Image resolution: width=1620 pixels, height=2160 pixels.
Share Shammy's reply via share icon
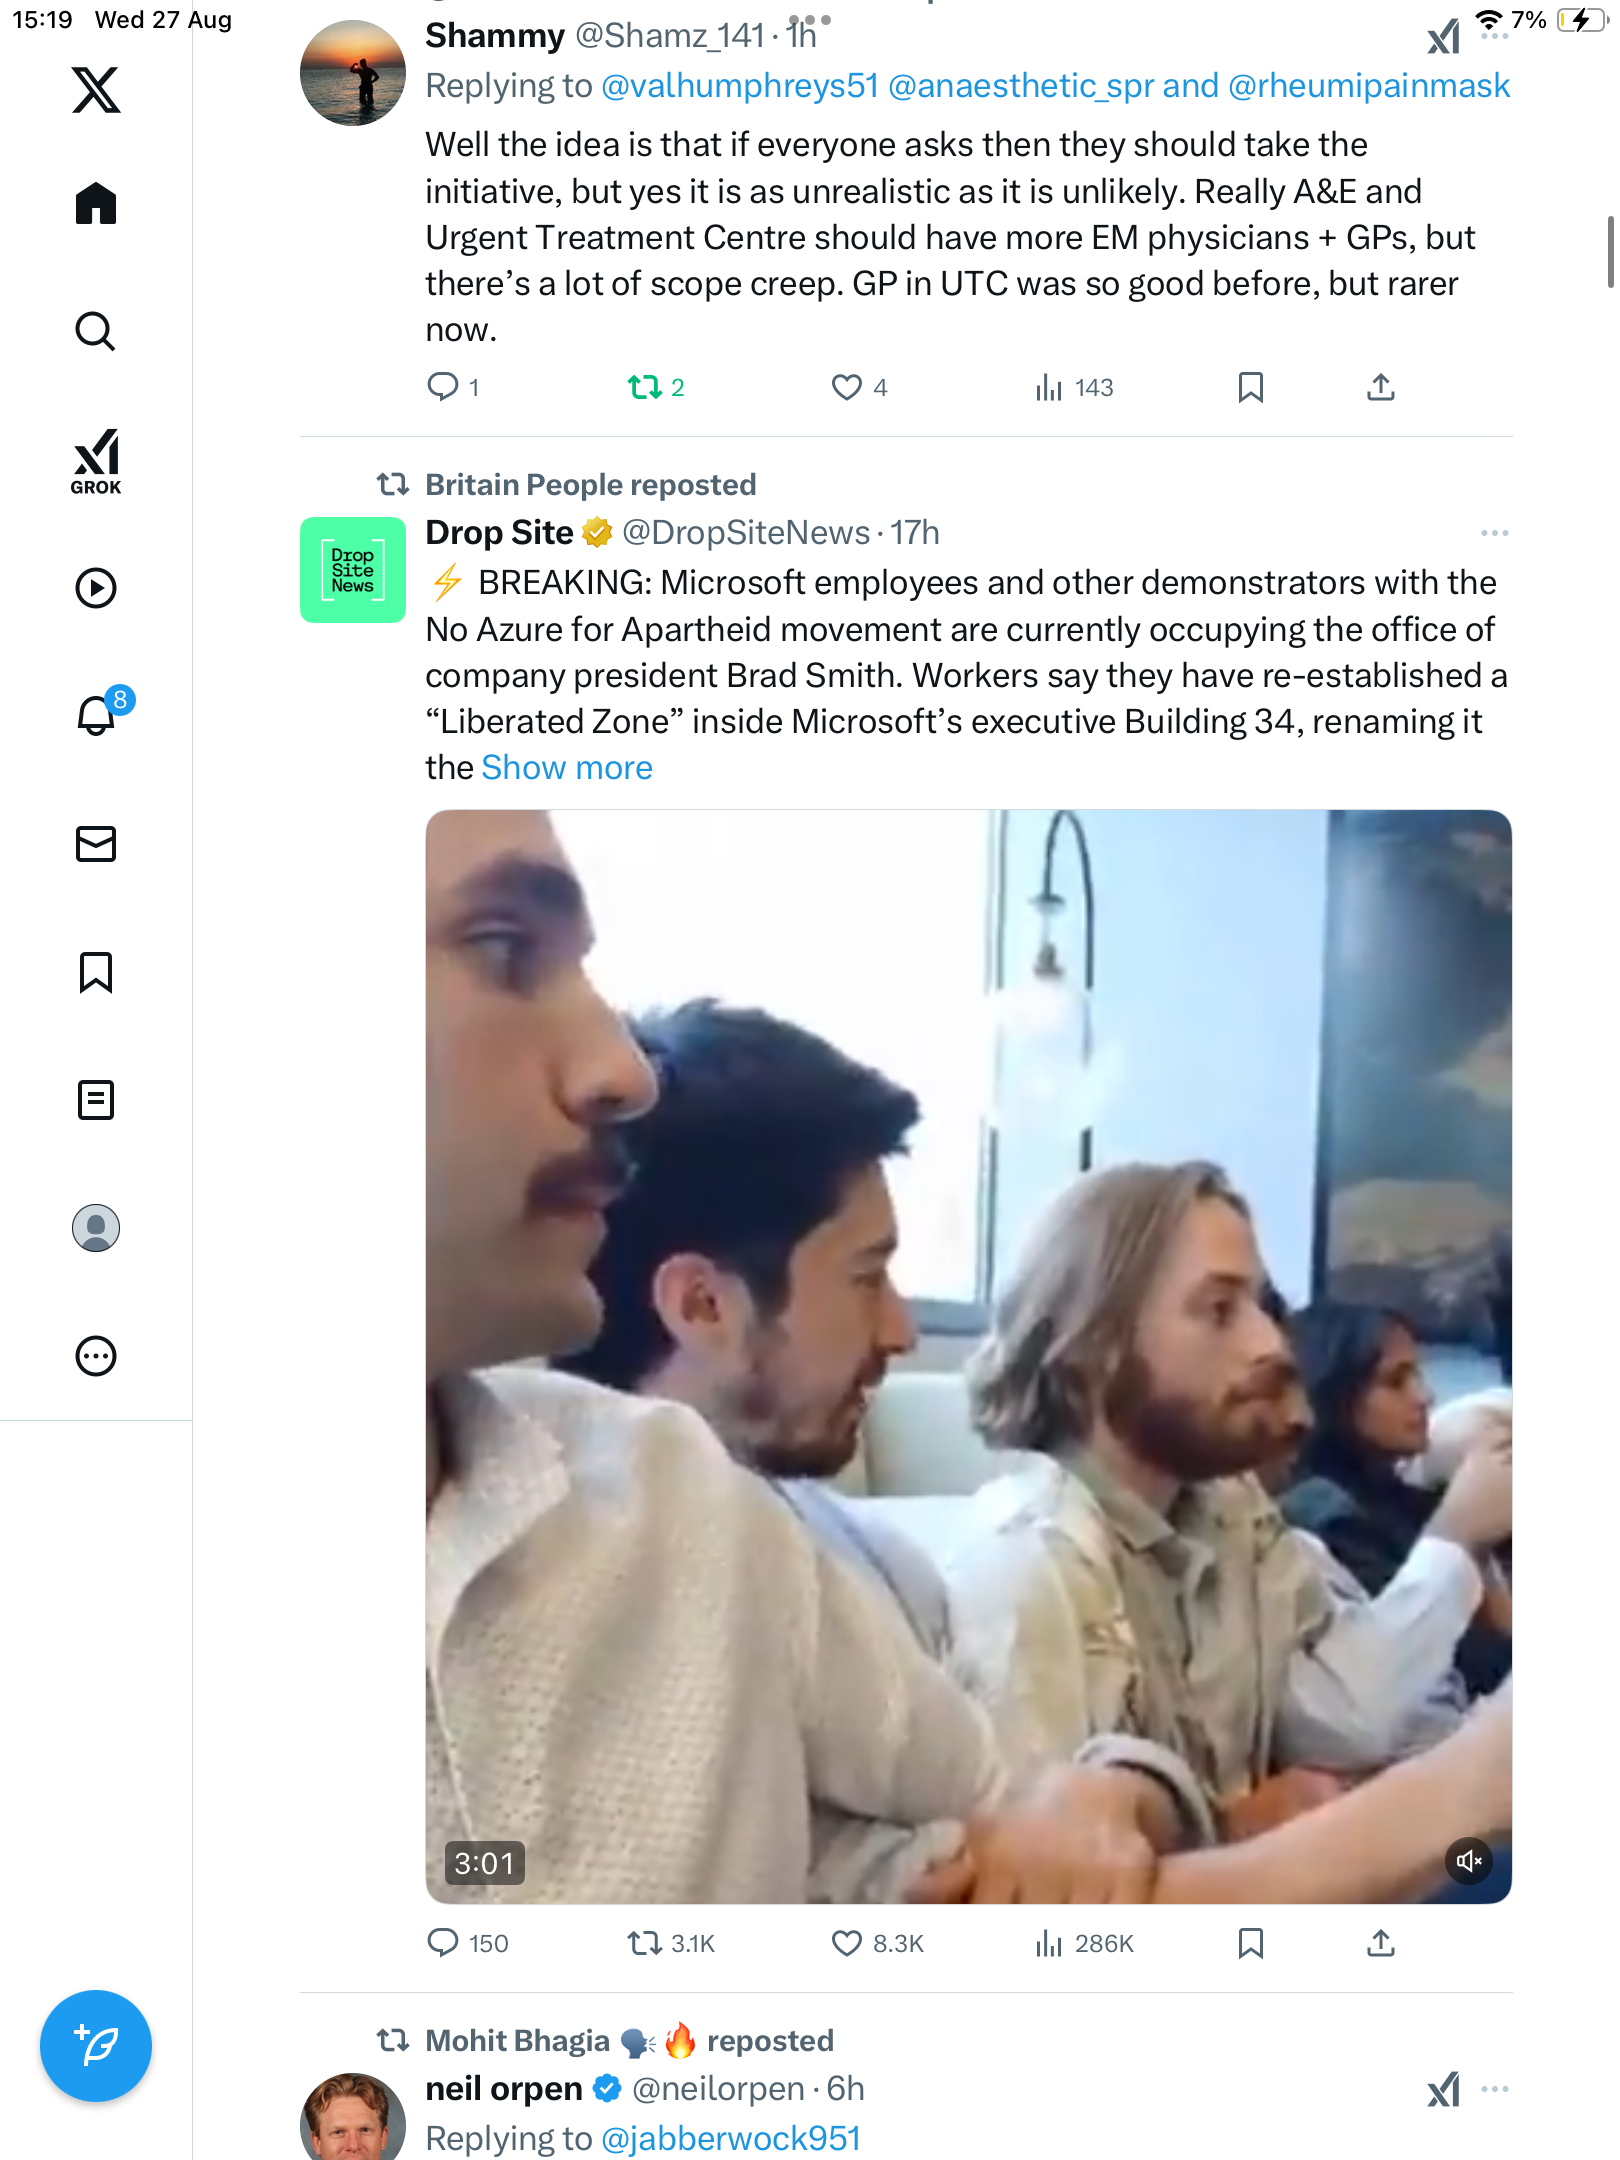coord(1380,387)
